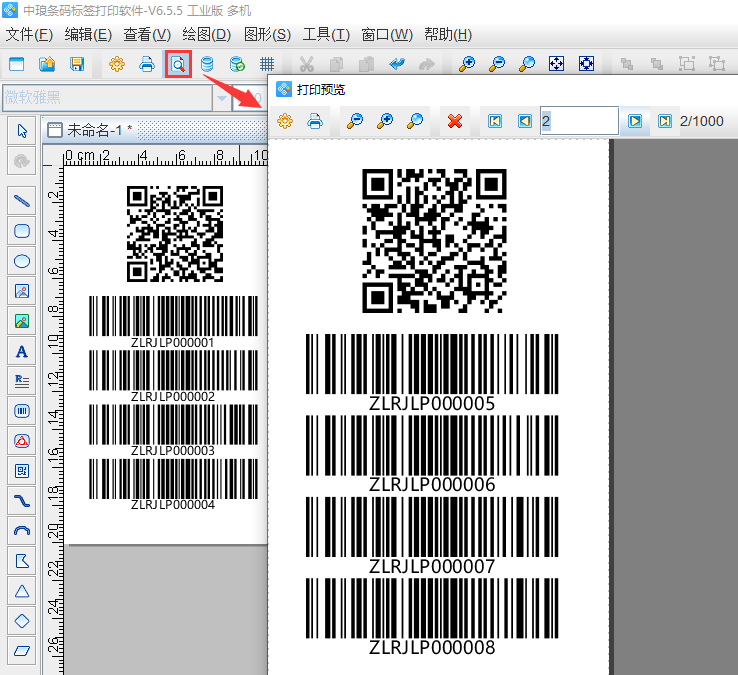The width and height of the screenshot is (738, 675).
Task: Open the 文件(F) menu
Action: click(29, 34)
